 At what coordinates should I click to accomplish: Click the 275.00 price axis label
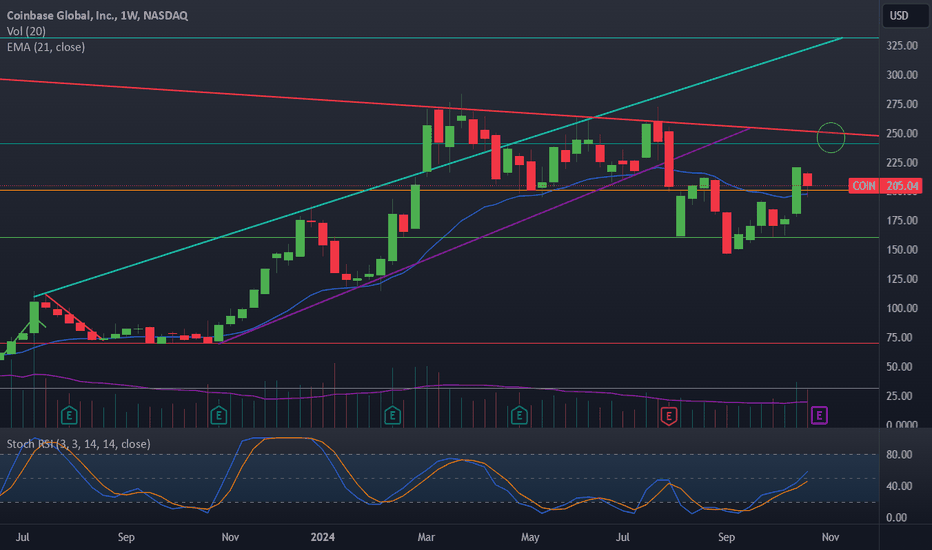pos(902,104)
